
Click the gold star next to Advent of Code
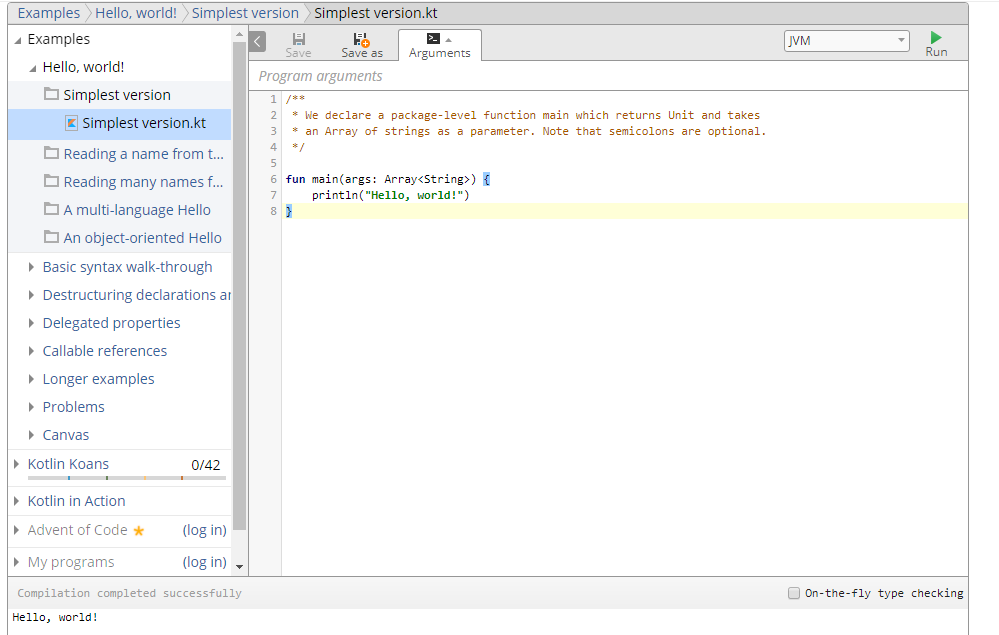coord(139,530)
